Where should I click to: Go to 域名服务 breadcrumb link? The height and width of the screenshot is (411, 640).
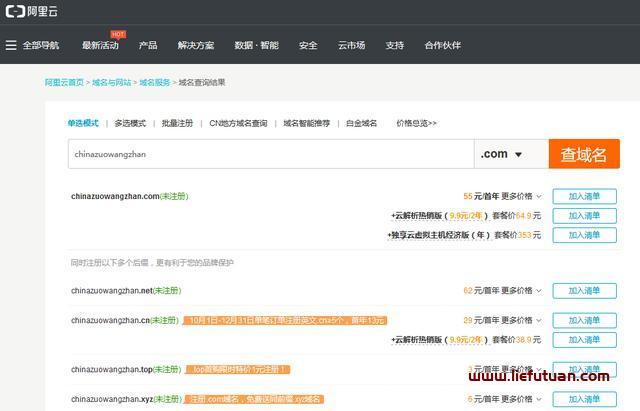click(x=155, y=82)
